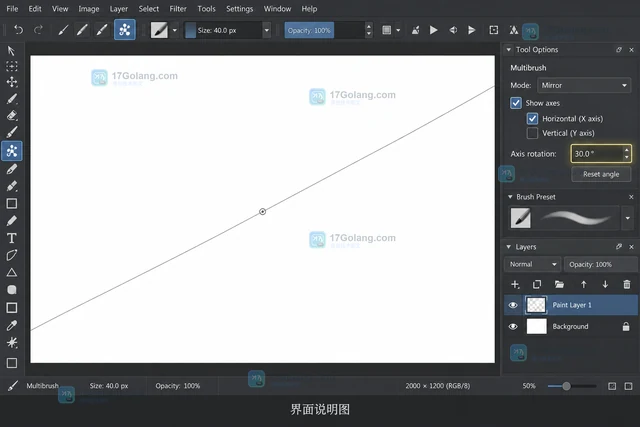640x427 pixels.
Task: Click the toolbar Opacity stepper arrows
Action: click(369, 30)
